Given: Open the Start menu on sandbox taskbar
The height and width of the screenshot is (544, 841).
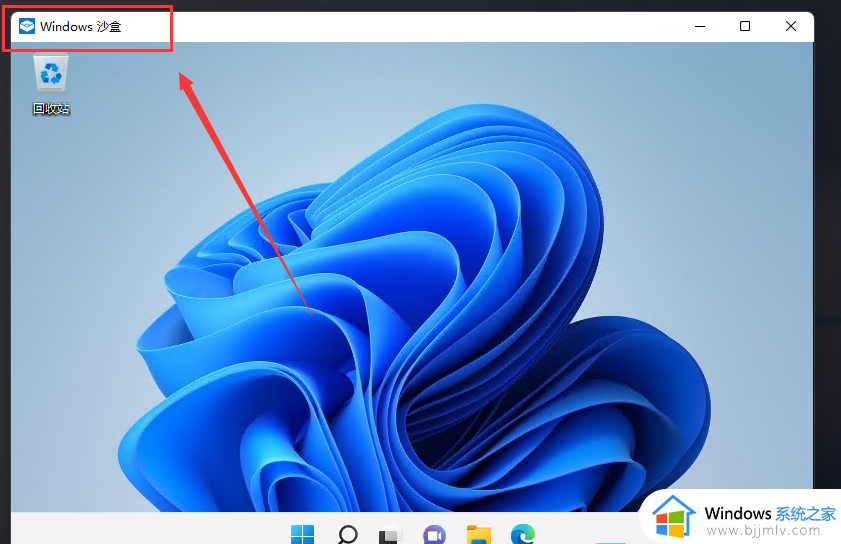Looking at the screenshot, I should [303, 534].
